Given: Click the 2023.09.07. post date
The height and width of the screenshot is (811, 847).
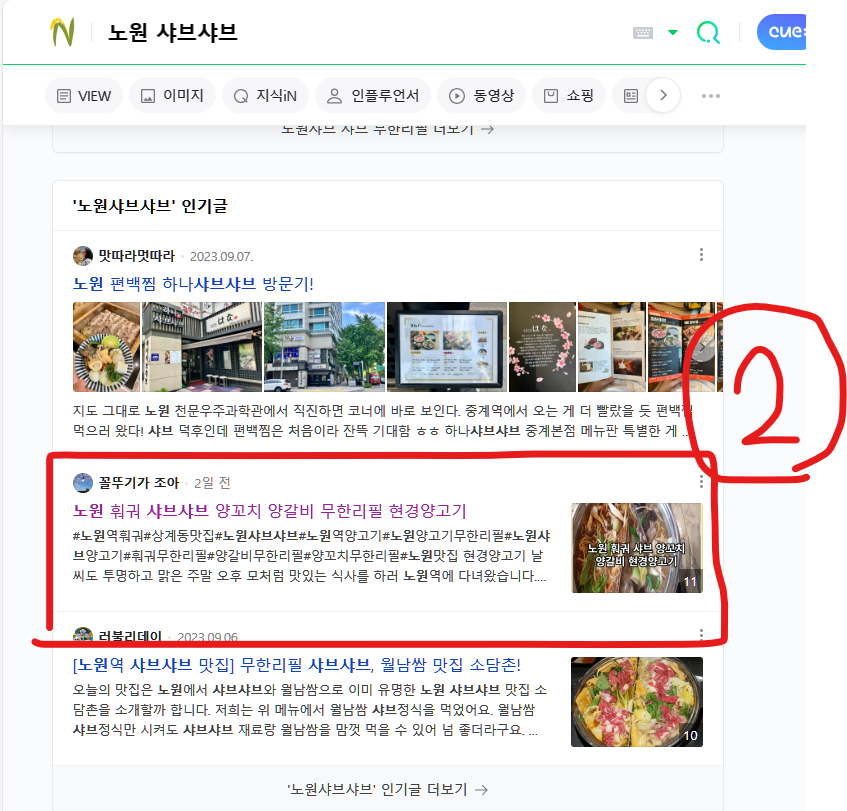Looking at the screenshot, I should pos(221,257).
